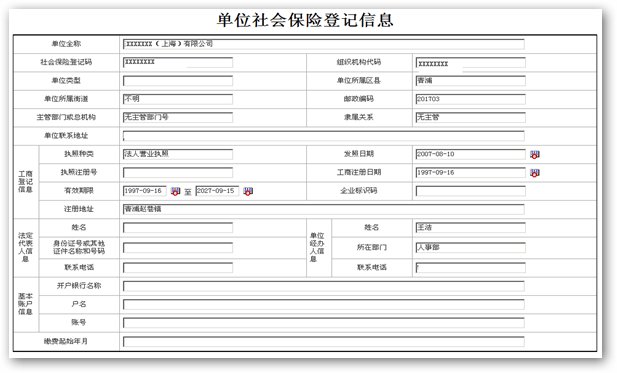Edit the 有效期限 end date 2027-09-15 box
The height and width of the screenshot is (373, 617).
pos(217,191)
